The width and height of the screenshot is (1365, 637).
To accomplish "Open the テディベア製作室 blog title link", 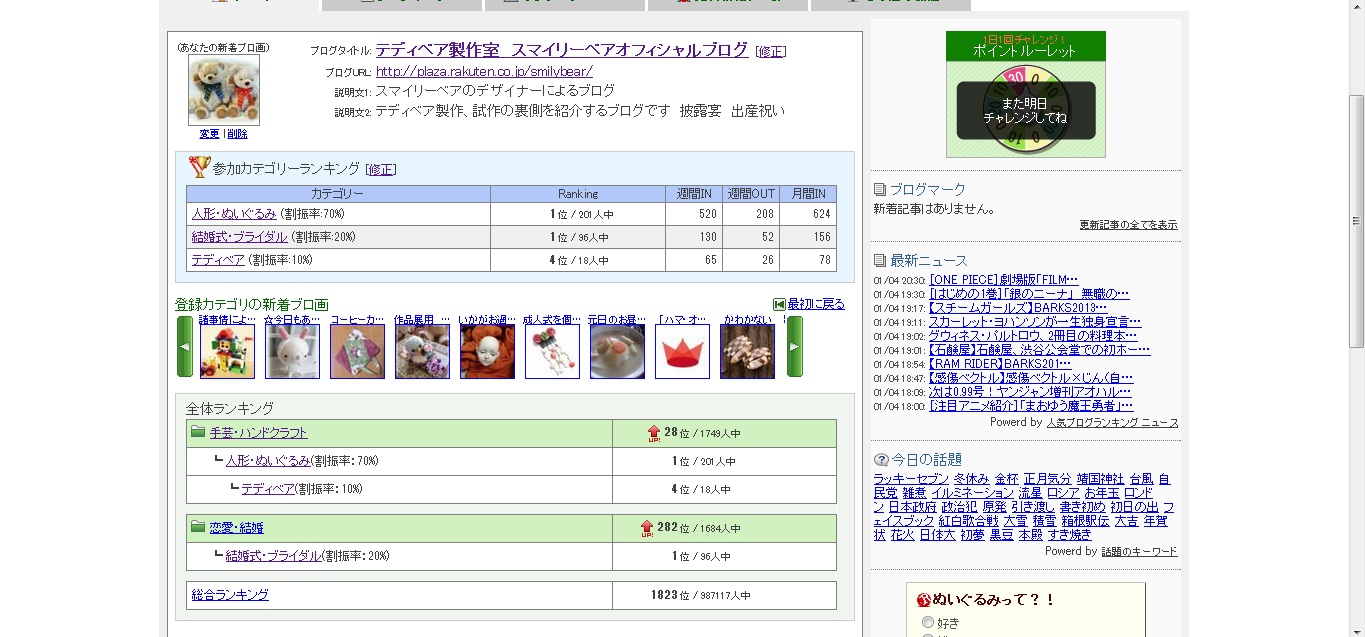I will click(562, 50).
